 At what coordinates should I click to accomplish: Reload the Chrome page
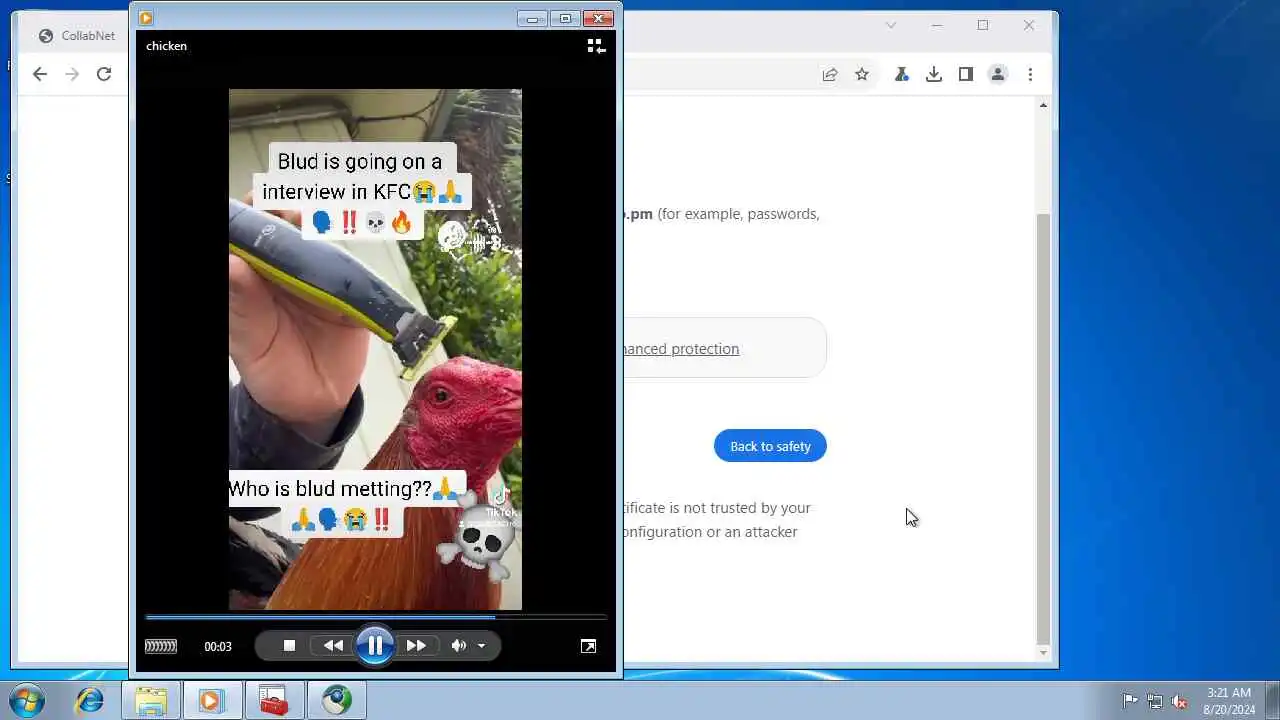point(104,74)
